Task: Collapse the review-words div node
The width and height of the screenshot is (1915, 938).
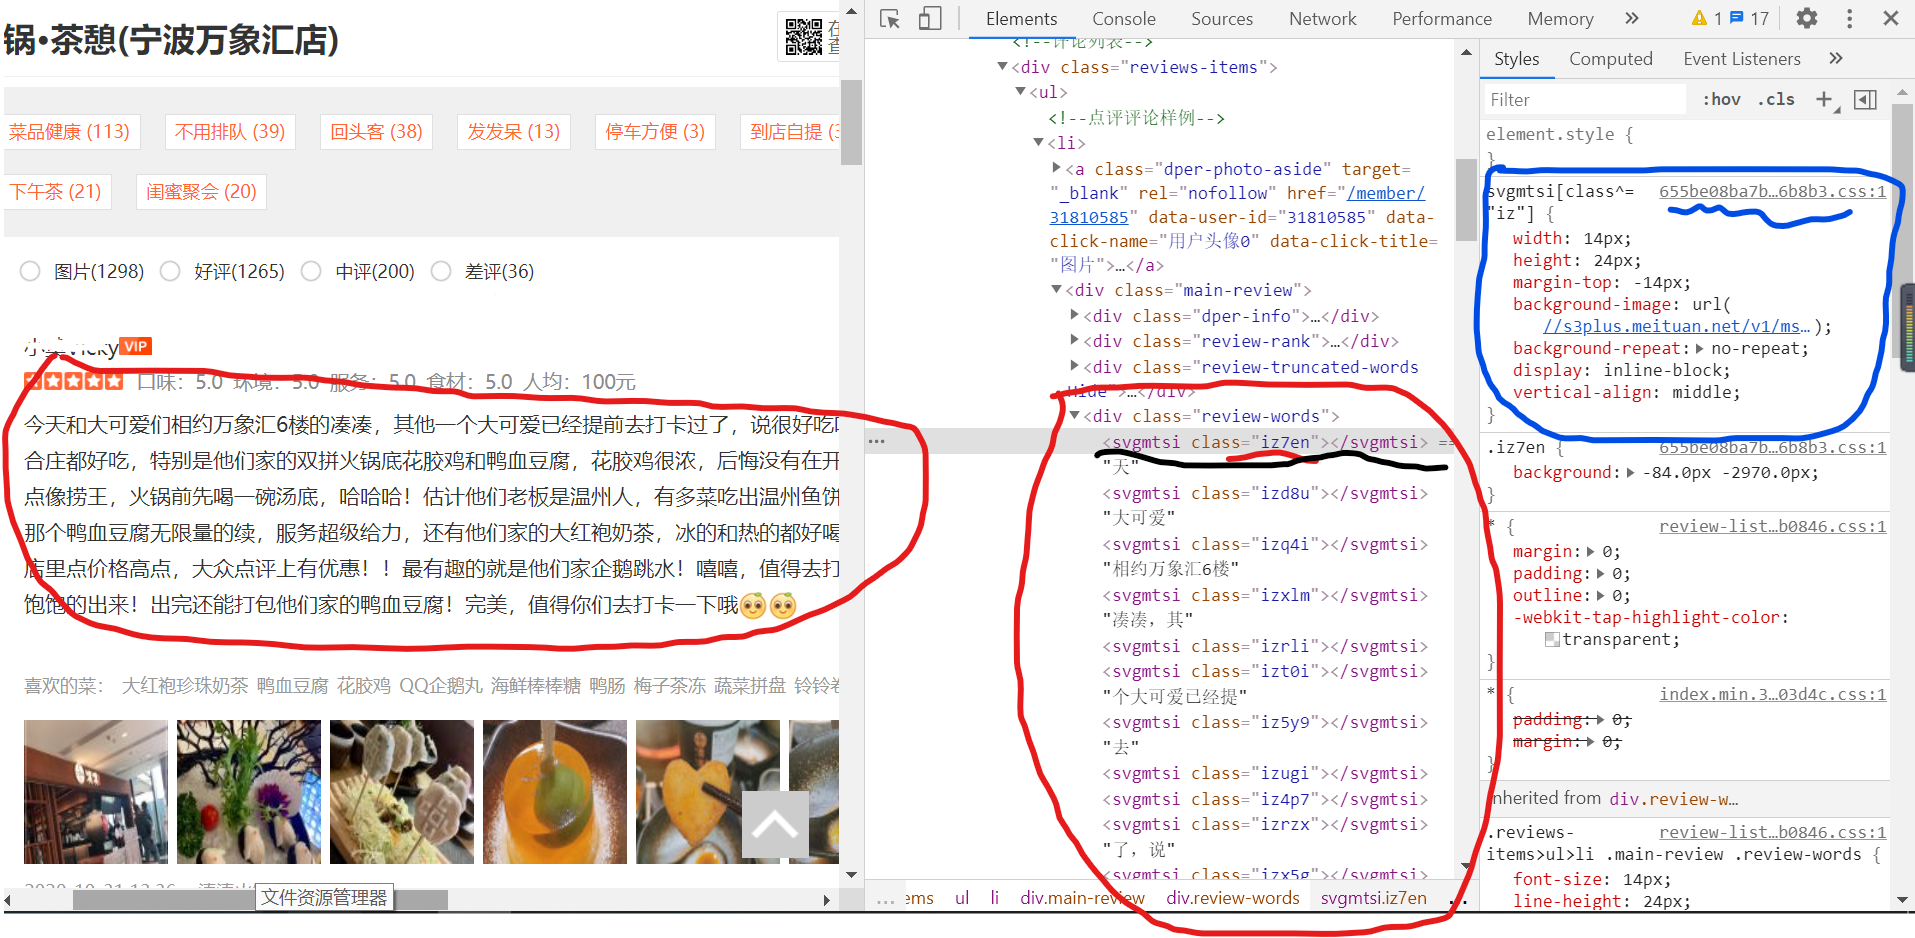Action: click(1075, 415)
